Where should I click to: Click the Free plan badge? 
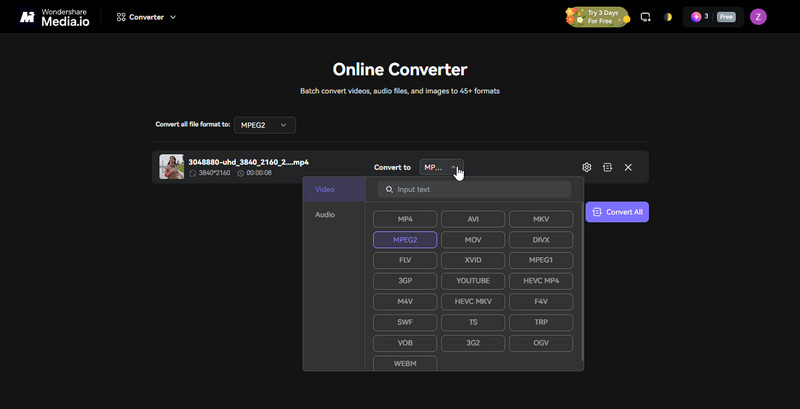[x=727, y=17]
